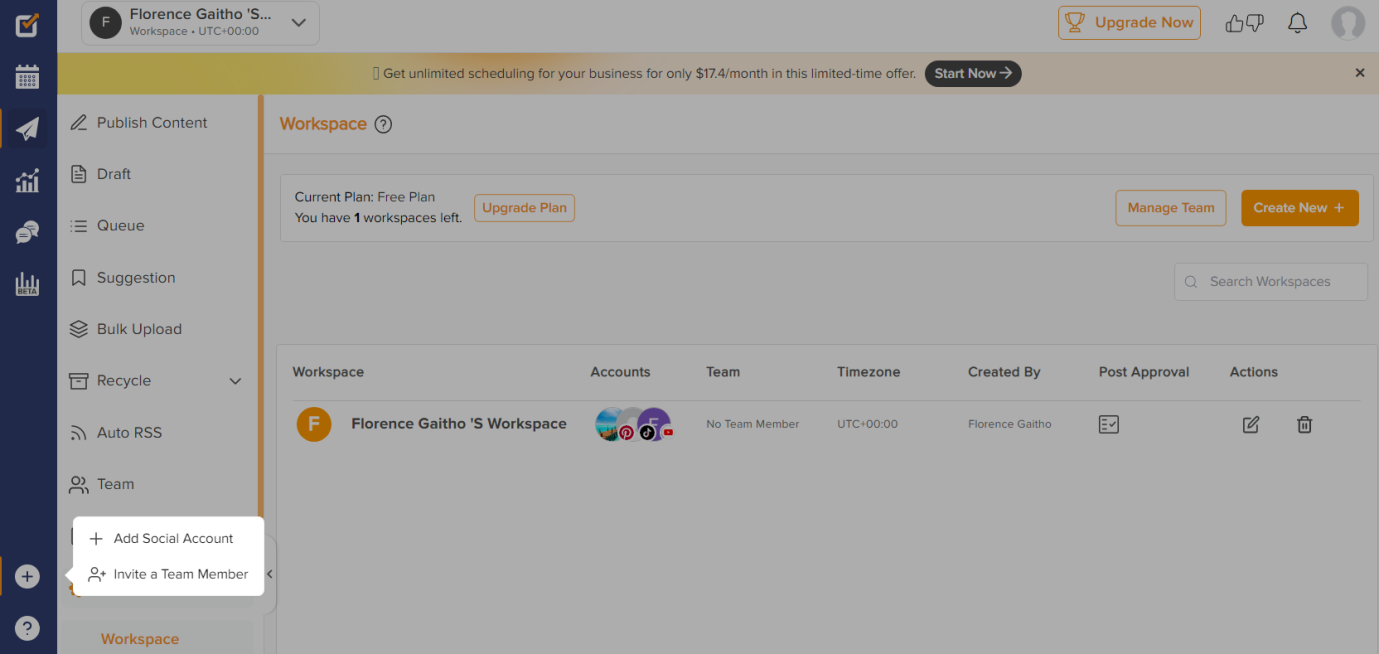Screen dimensions: 1379x654
Task: Click the Create New button
Action: [1299, 208]
